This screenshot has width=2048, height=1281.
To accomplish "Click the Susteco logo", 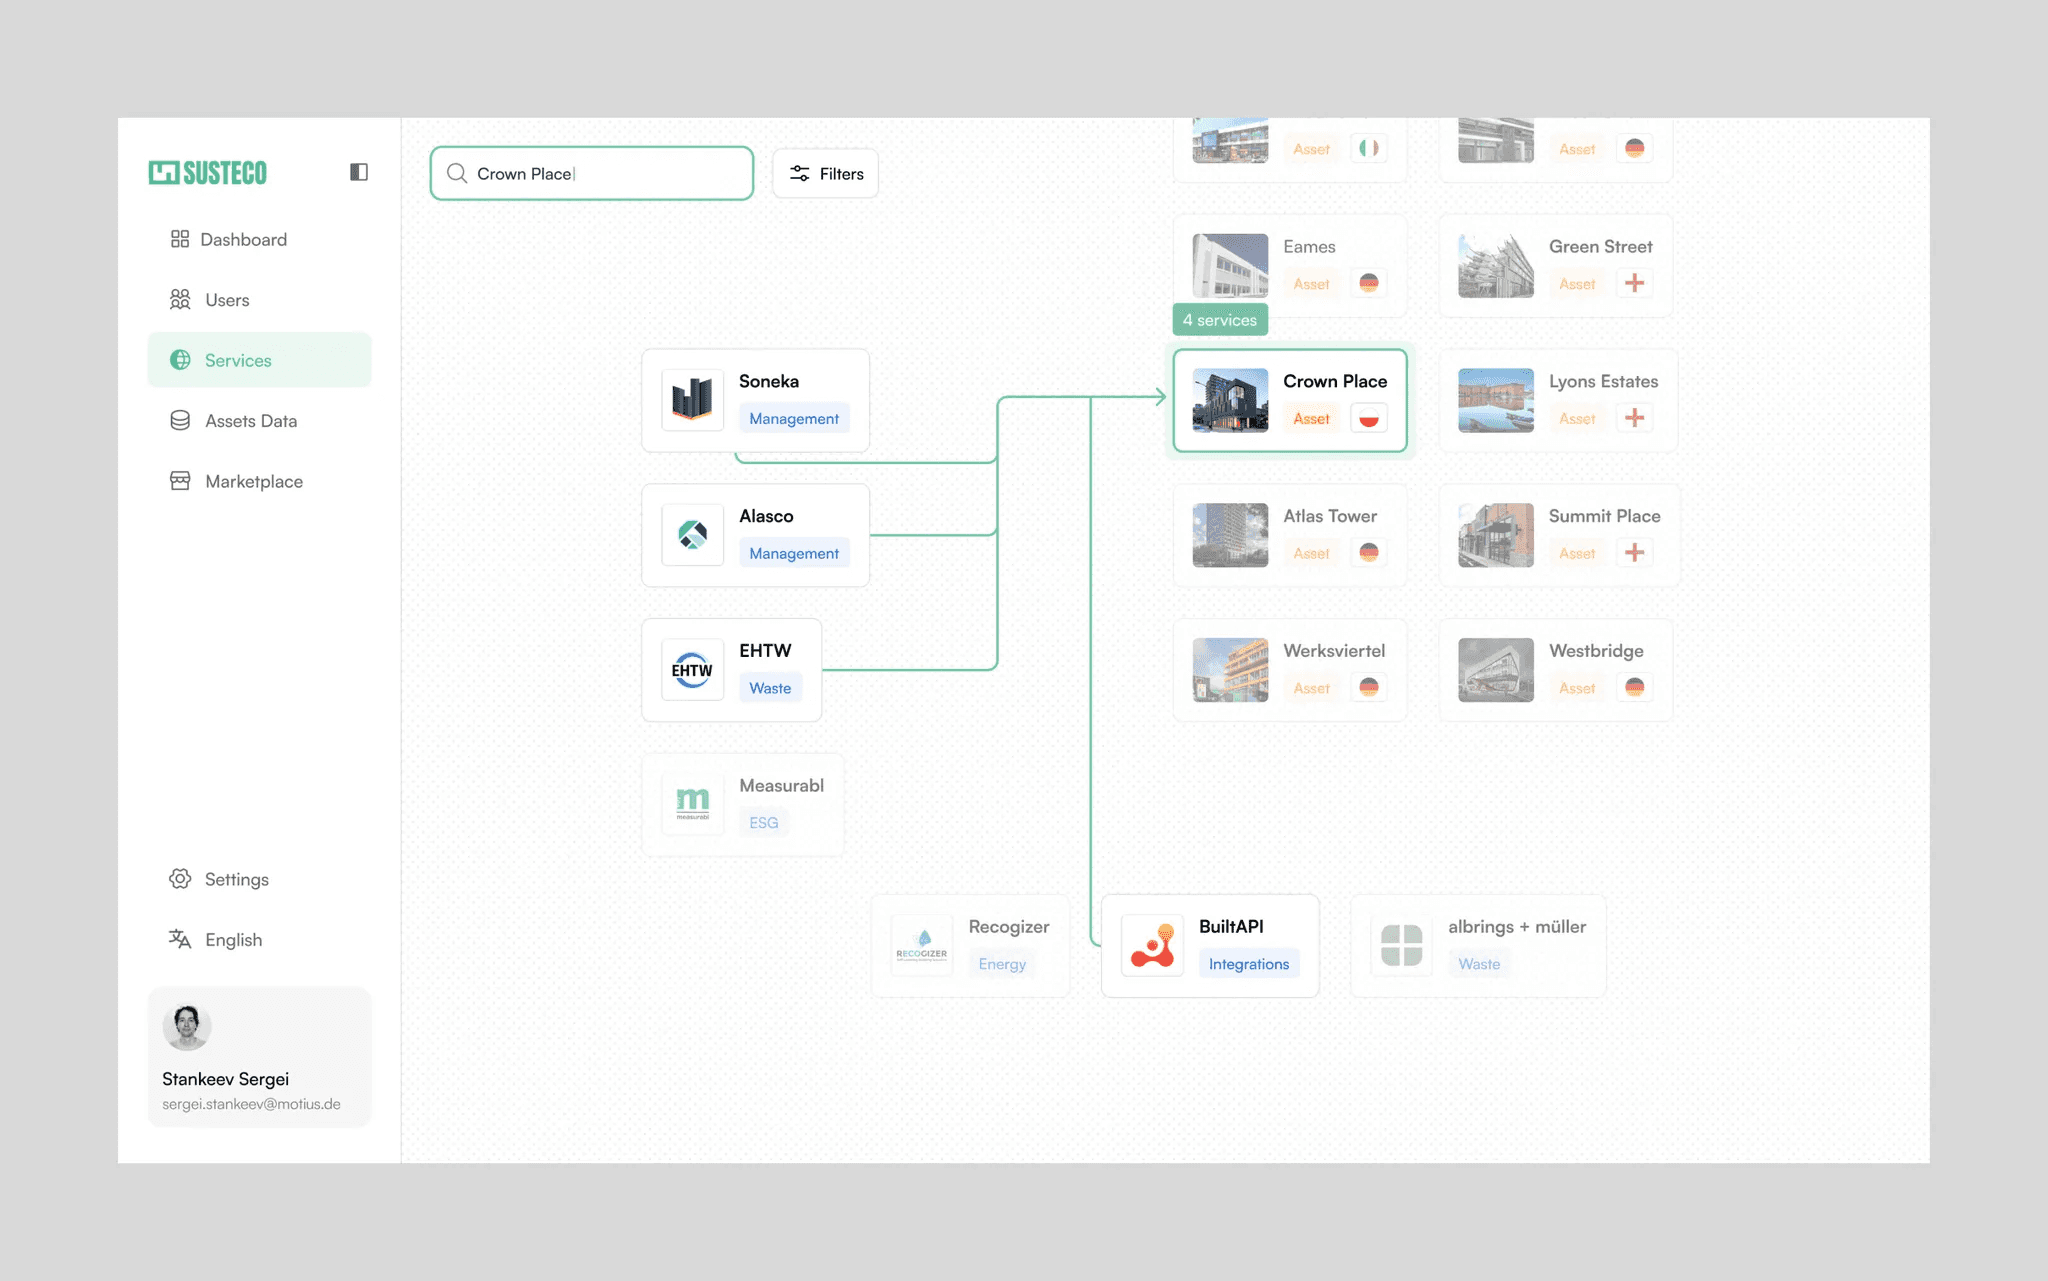I will 208,173.
